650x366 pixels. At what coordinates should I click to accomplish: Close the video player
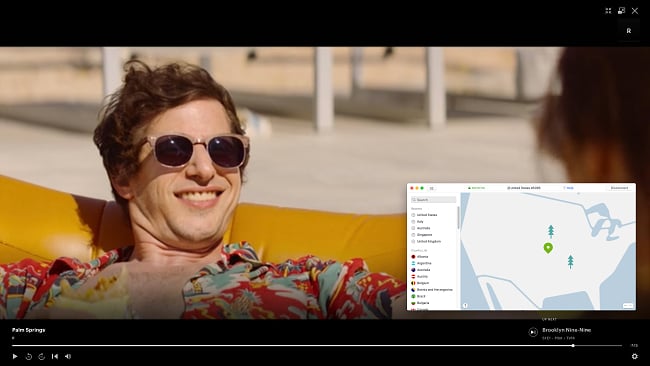635,11
